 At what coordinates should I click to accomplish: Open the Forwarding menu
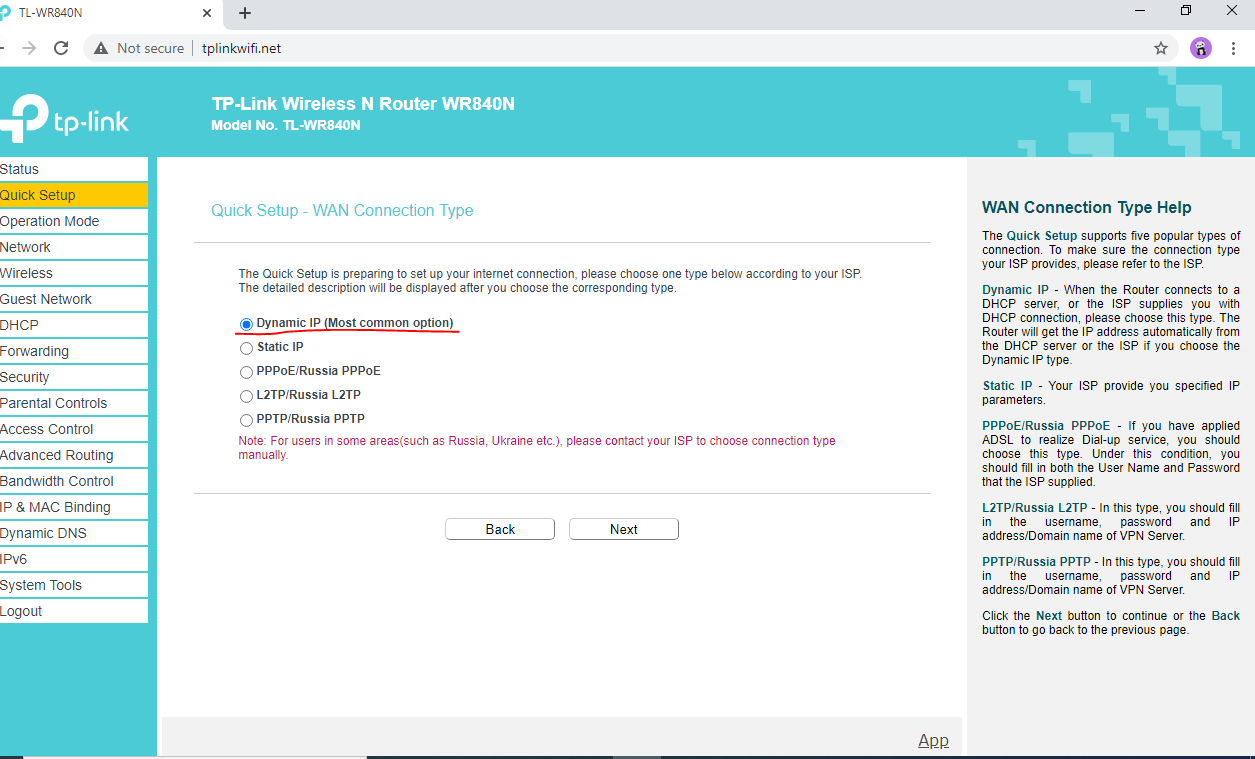click(x=74, y=351)
